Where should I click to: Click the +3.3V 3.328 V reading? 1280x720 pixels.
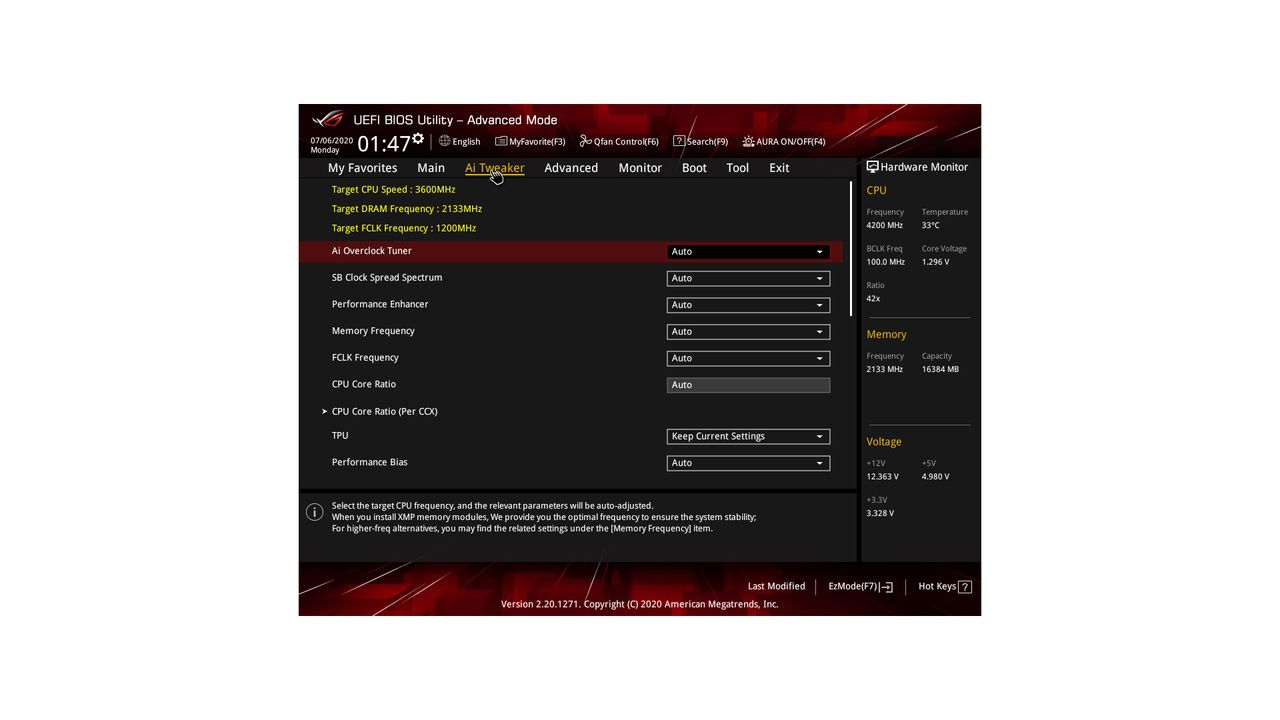880,513
